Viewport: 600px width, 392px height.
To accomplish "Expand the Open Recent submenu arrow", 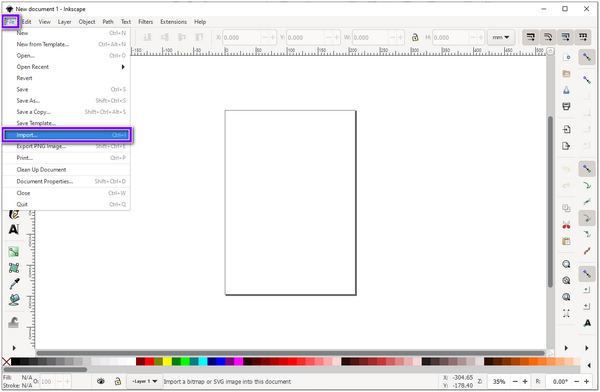I will pyautogui.click(x=123, y=67).
